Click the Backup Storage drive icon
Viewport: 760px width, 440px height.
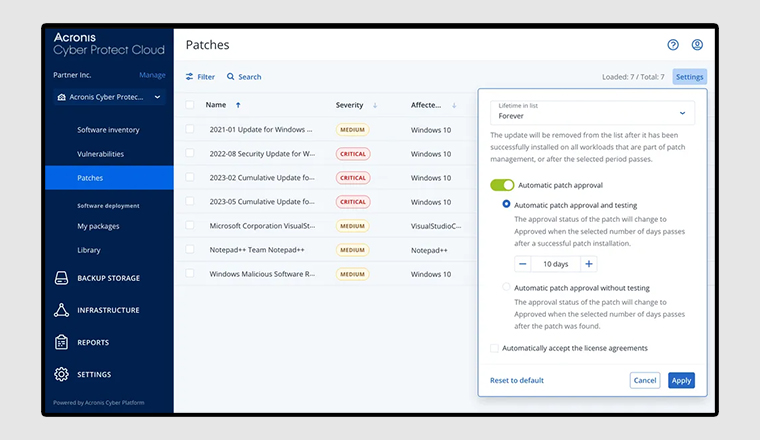click(x=61, y=278)
